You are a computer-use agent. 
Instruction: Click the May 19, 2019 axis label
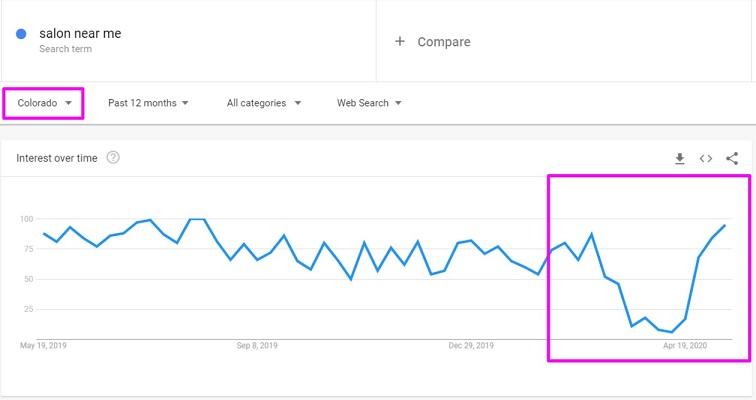pyautogui.click(x=42, y=346)
